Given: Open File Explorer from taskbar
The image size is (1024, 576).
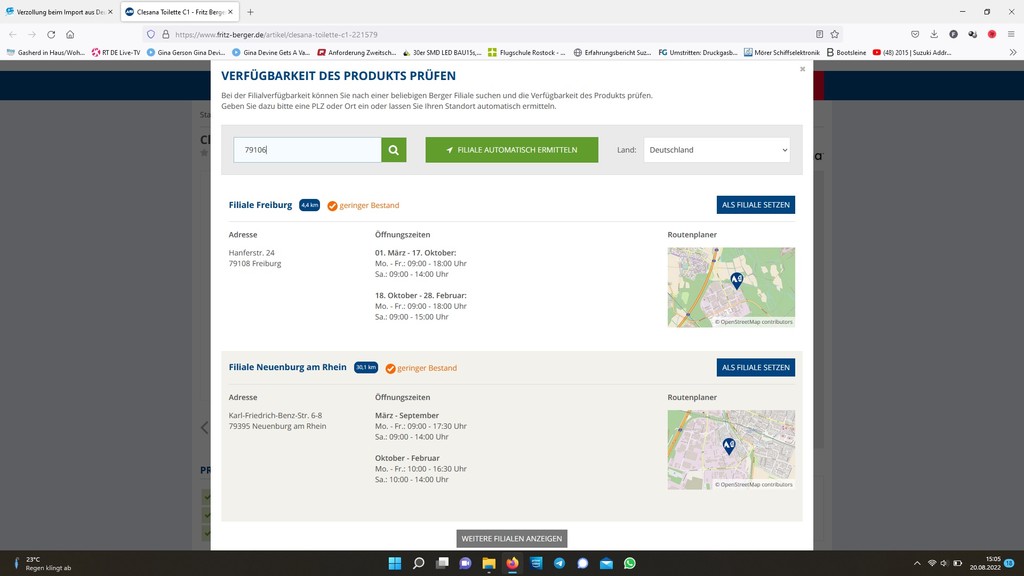Looking at the screenshot, I should click(488, 563).
